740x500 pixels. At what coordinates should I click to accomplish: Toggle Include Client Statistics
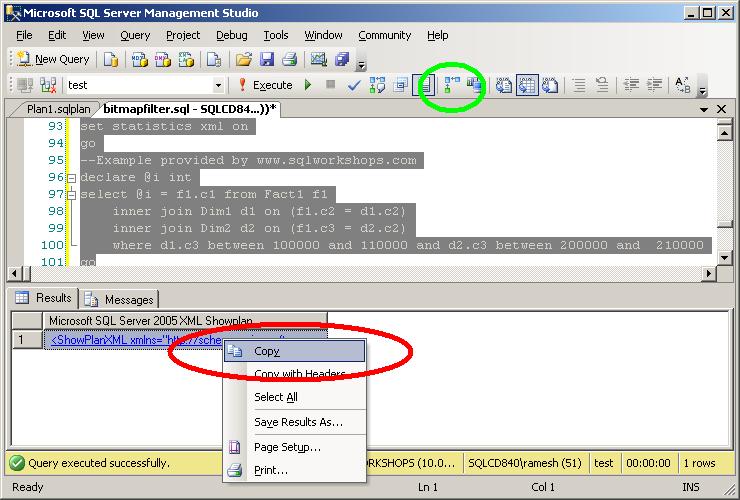[x=475, y=85]
